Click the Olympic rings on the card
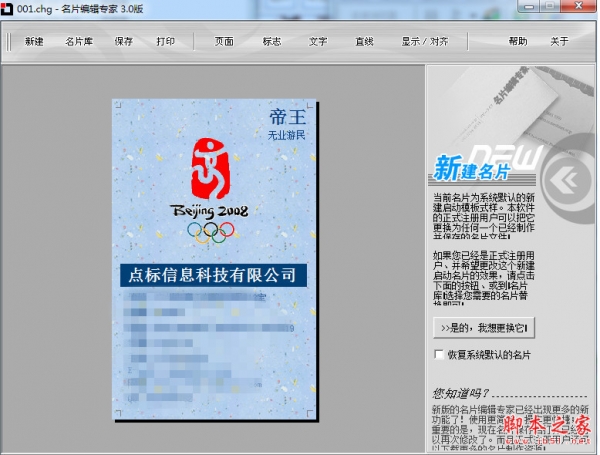Image resolution: width=600 pixels, height=455 pixels. coord(210,232)
